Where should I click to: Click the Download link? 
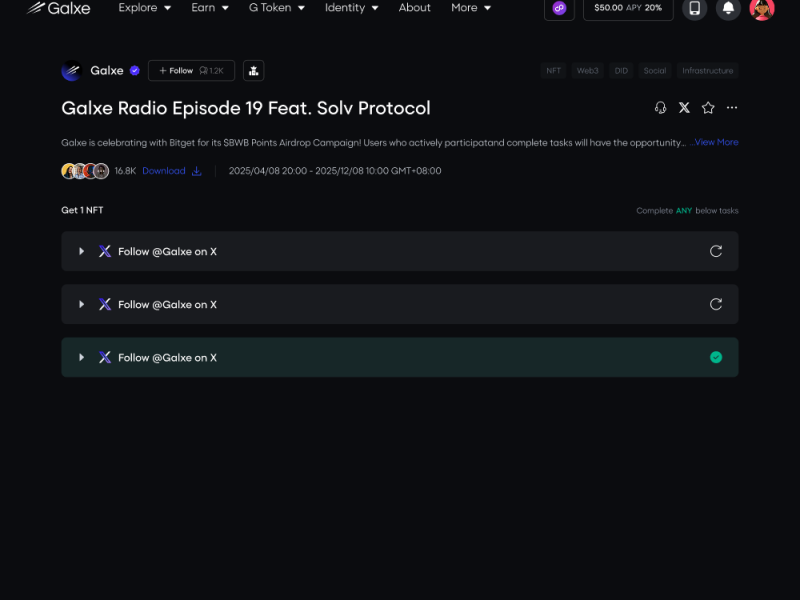(172, 171)
